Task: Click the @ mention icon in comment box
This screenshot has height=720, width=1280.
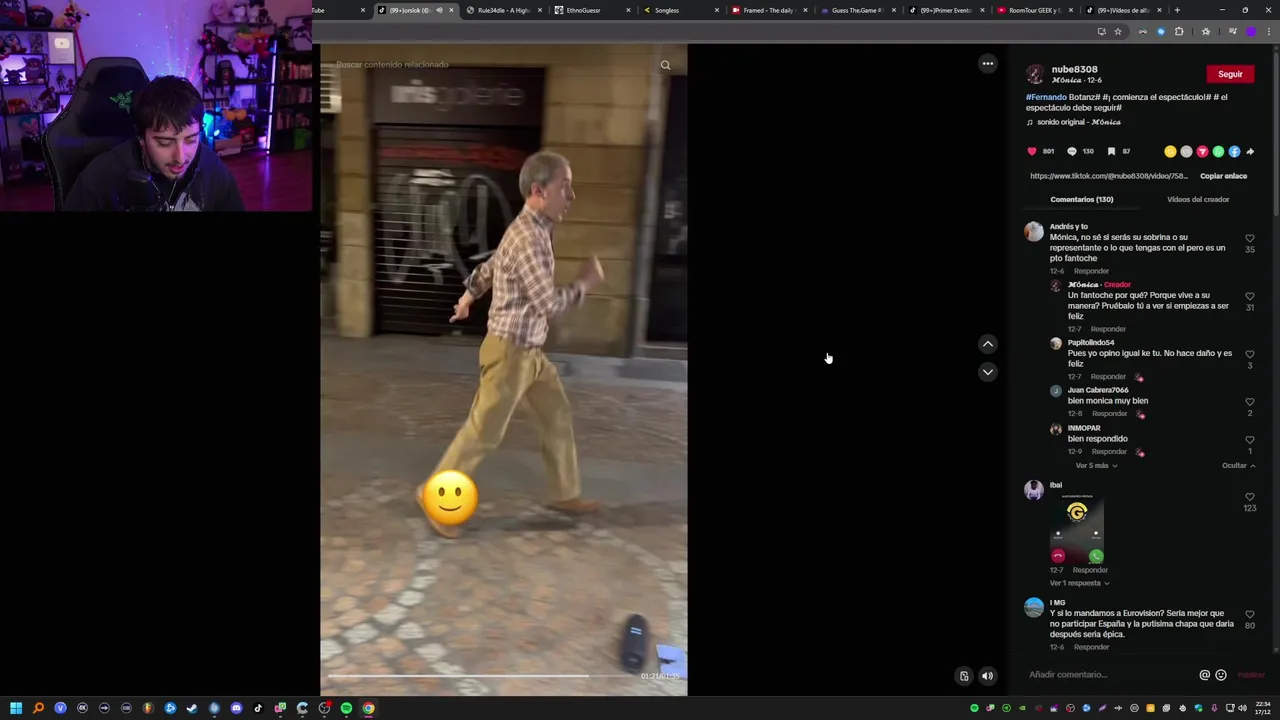Action: click(1204, 675)
